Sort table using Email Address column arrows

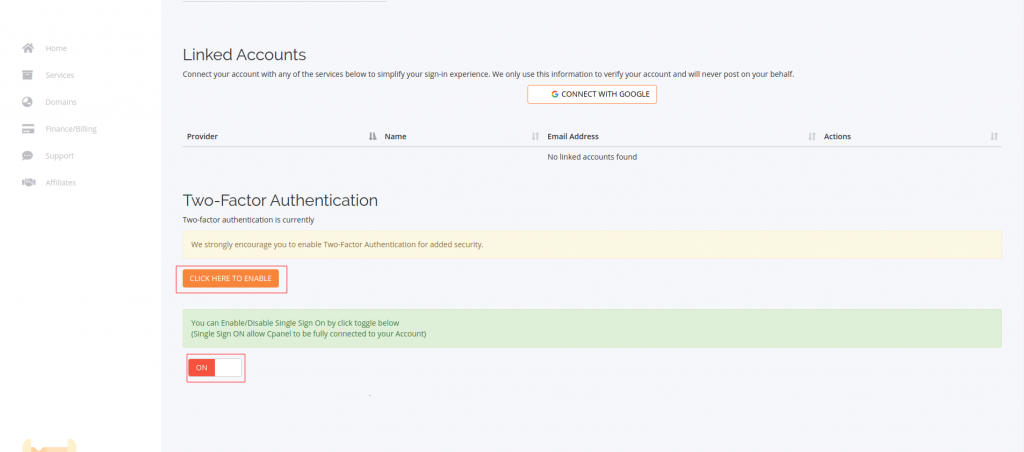[x=811, y=137]
